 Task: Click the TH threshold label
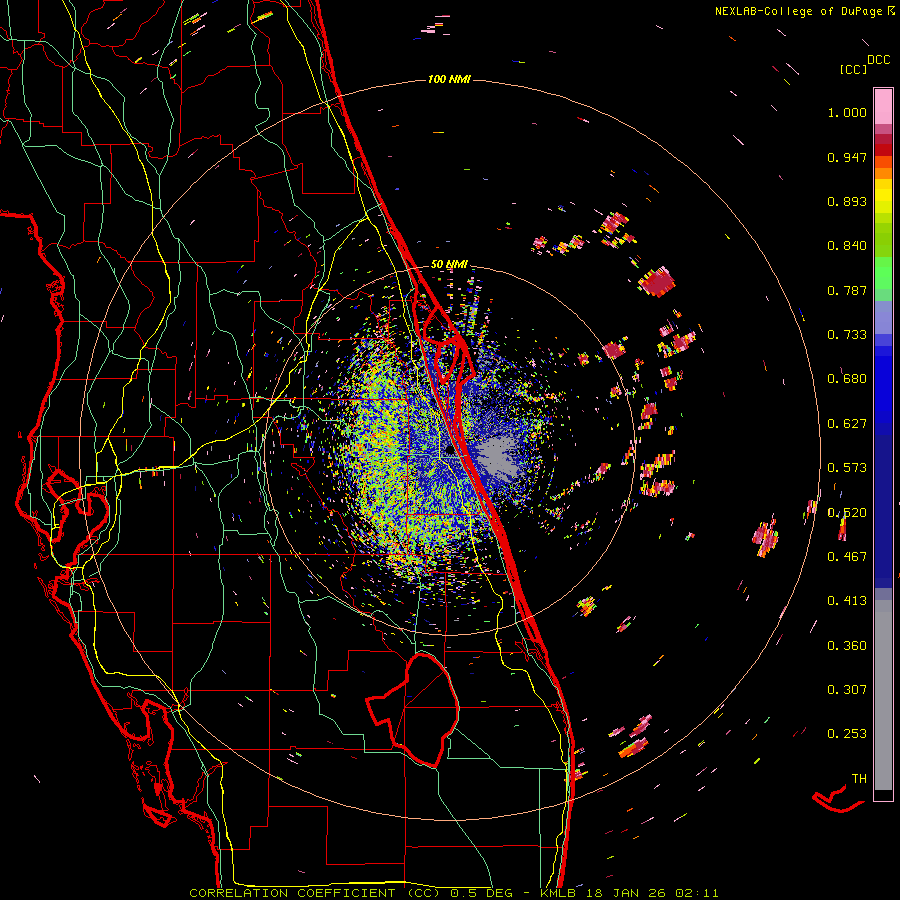click(859, 779)
